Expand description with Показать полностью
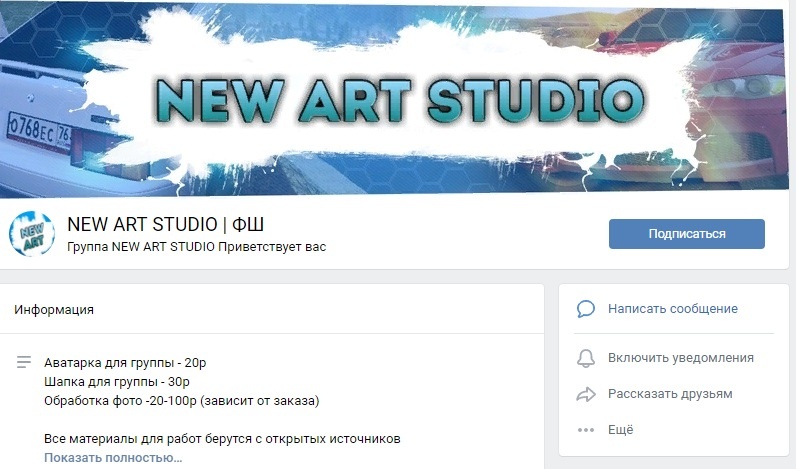This screenshot has height=469, width=796. point(113,458)
